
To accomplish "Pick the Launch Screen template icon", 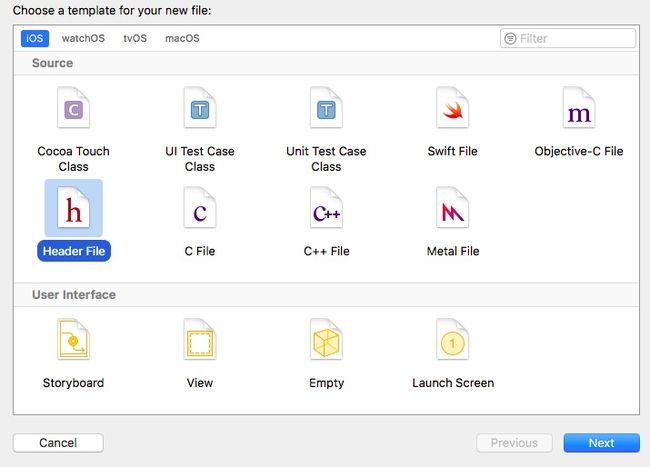I will (x=453, y=339).
